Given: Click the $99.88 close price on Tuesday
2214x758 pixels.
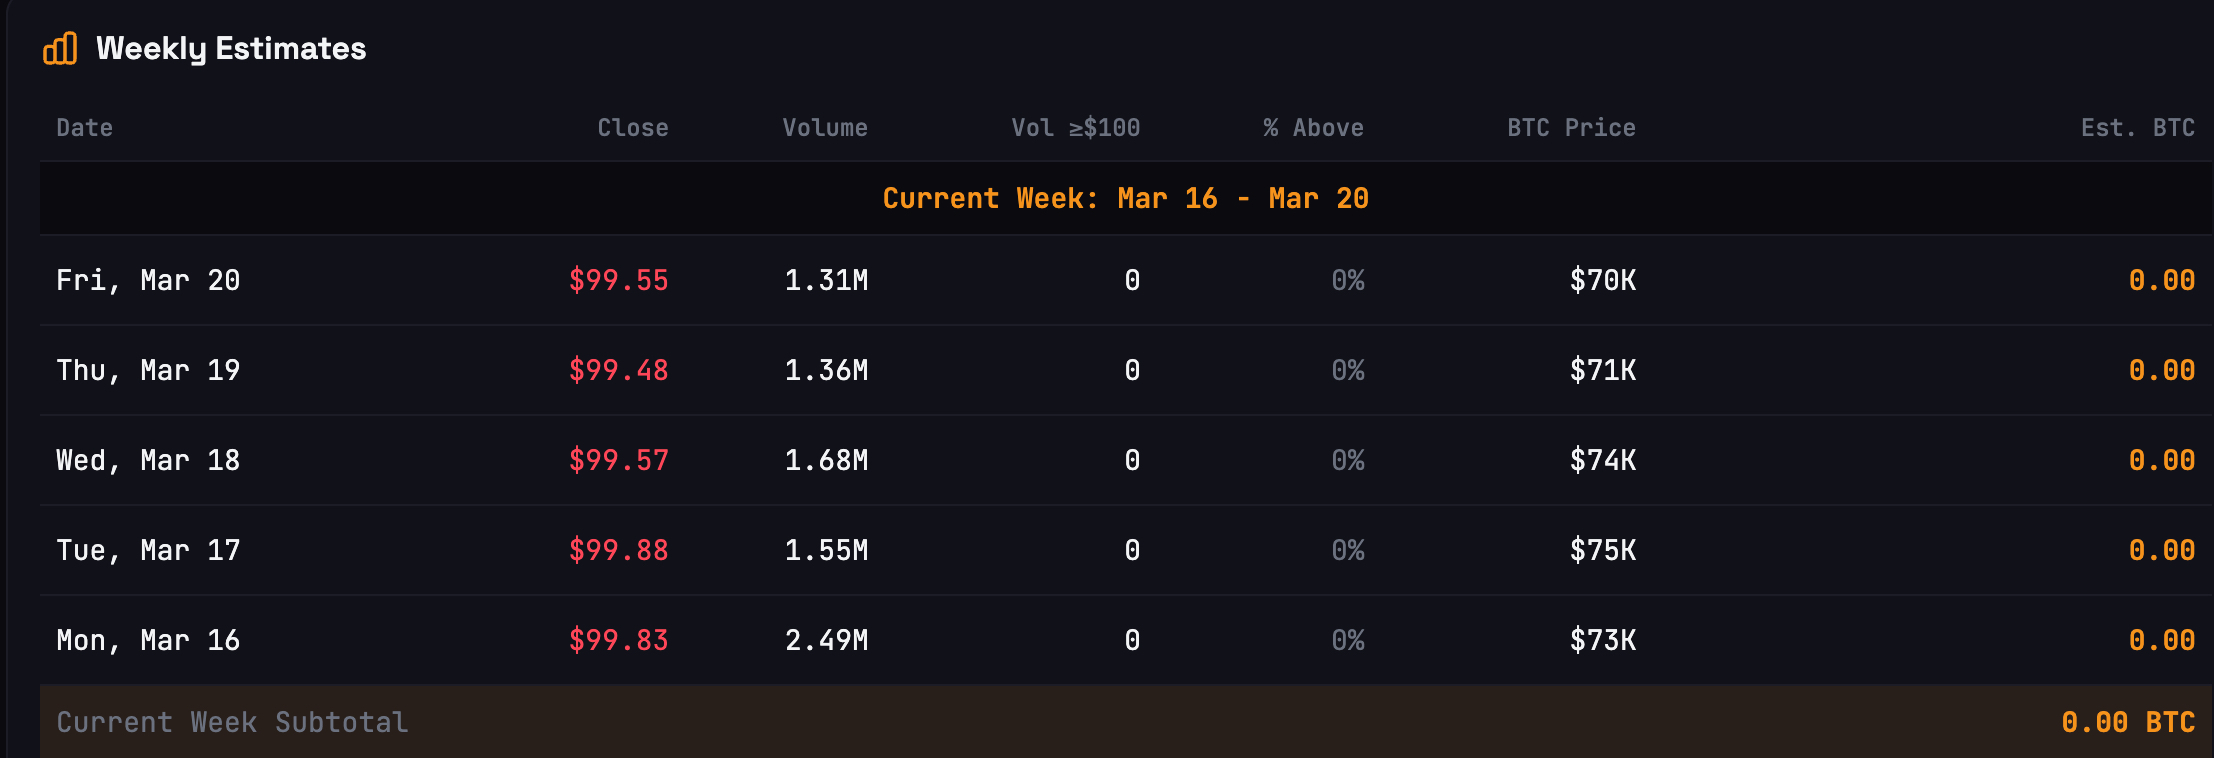Looking at the screenshot, I should click(618, 550).
